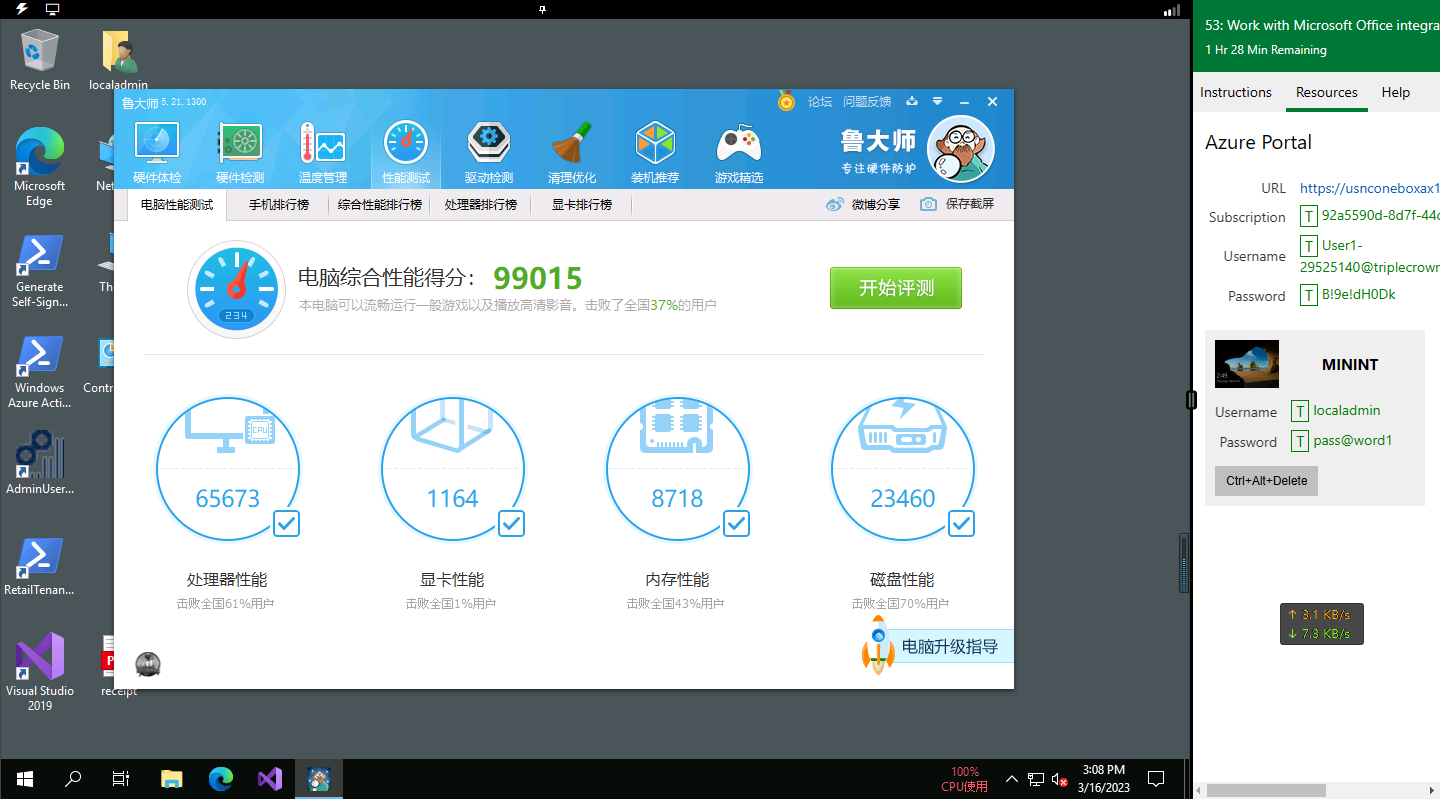Viewport: 1440px width, 799px height.
Task: Open Visual Studio from the taskbar
Action: coord(270,779)
